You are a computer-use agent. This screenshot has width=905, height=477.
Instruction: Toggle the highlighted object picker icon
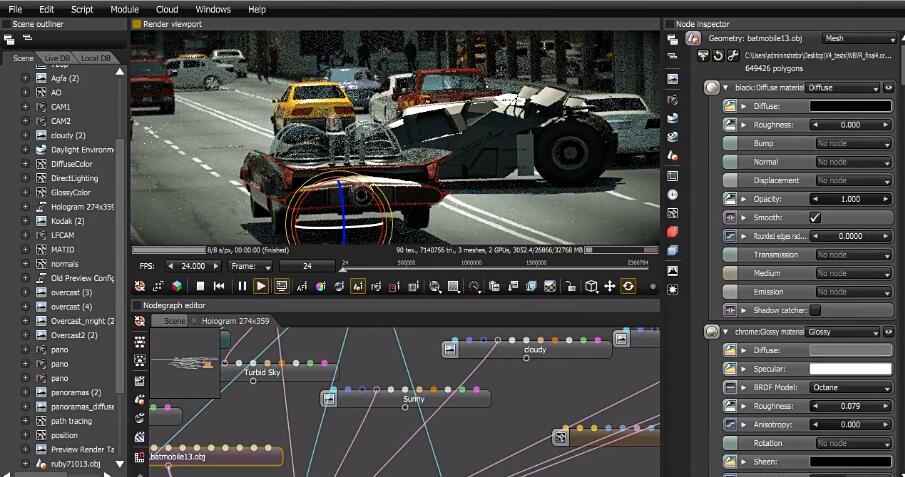(358, 286)
